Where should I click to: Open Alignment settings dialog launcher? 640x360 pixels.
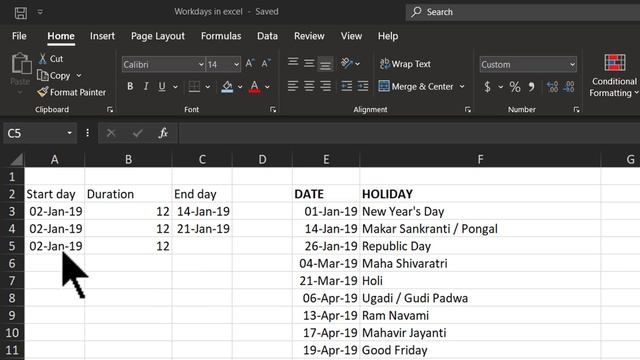tap(468, 109)
